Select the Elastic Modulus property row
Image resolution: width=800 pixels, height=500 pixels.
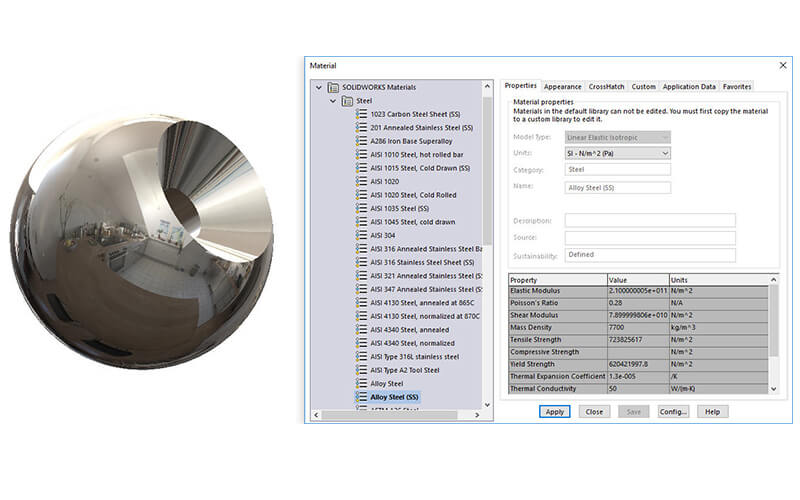[638, 291]
